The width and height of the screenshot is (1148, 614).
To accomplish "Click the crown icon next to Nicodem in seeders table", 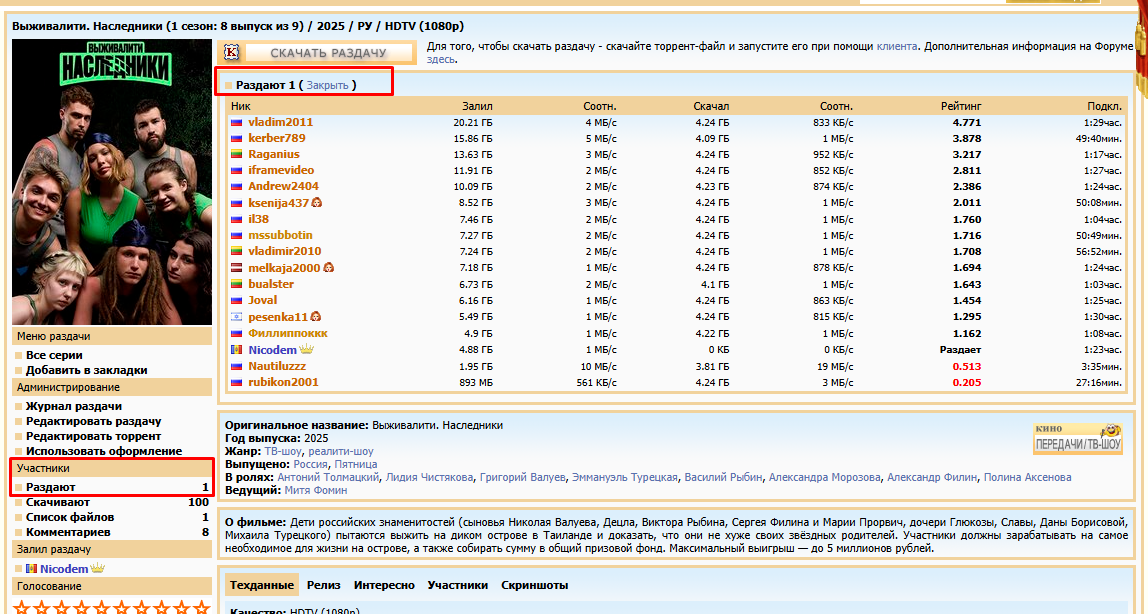I will (x=307, y=350).
